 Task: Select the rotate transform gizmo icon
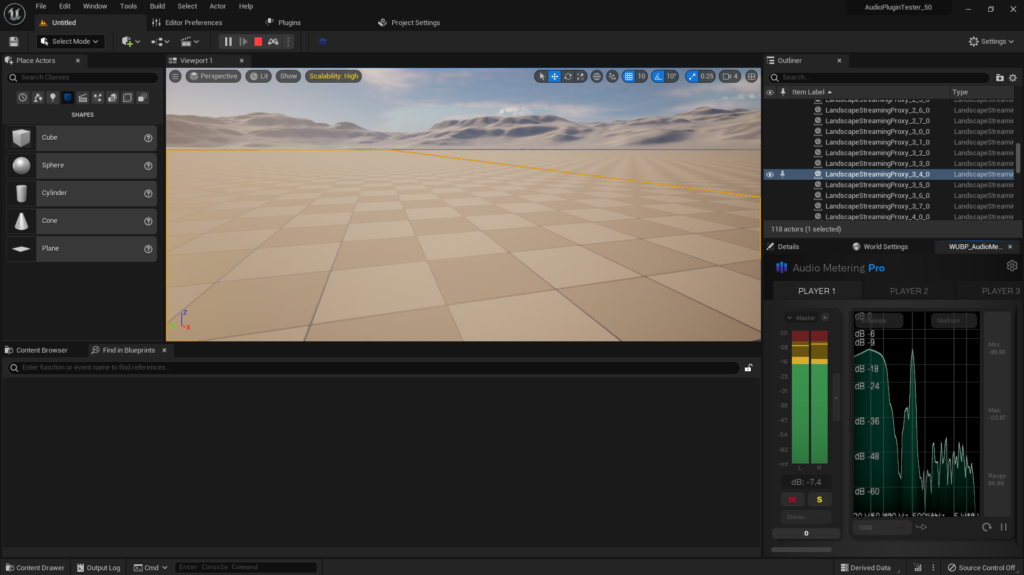coord(568,76)
